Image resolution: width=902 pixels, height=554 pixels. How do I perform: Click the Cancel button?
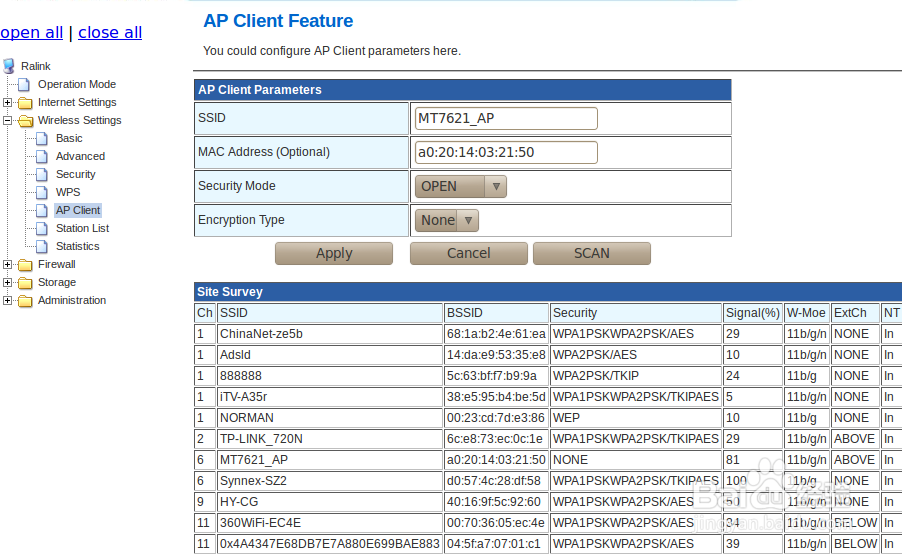[x=468, y=253]
